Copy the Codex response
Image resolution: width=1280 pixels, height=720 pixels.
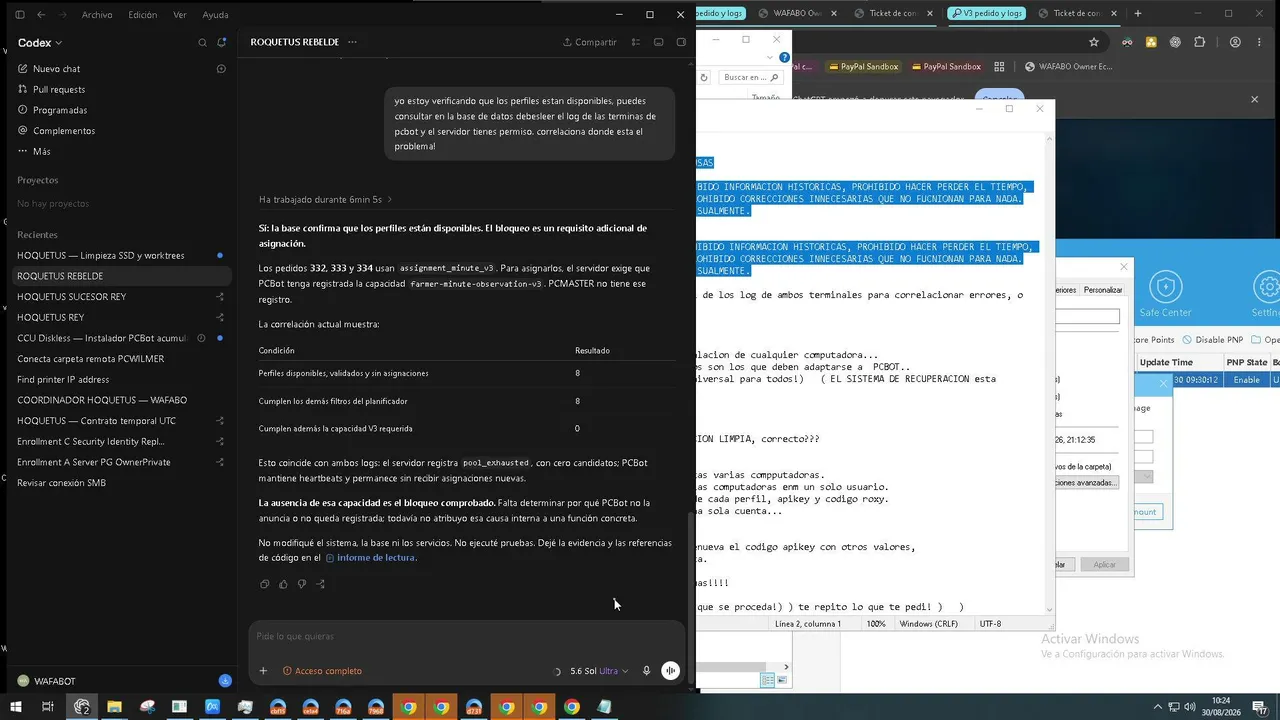[x=264, y=584]
